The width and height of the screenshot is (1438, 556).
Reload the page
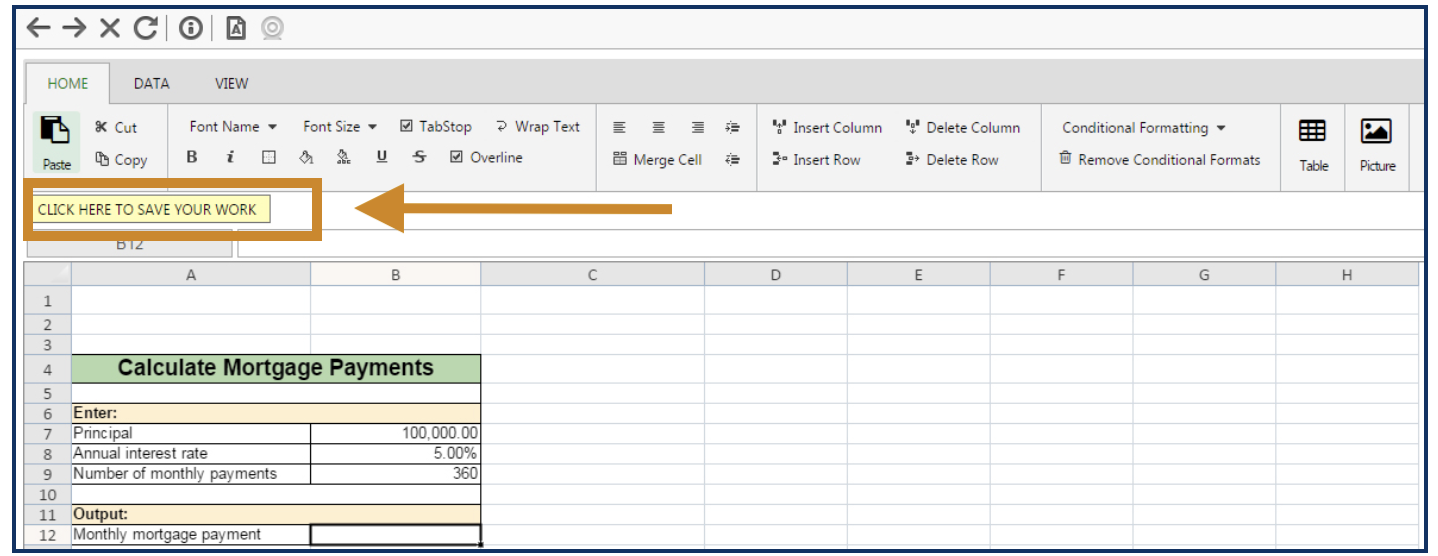click(x=145, y=28)
